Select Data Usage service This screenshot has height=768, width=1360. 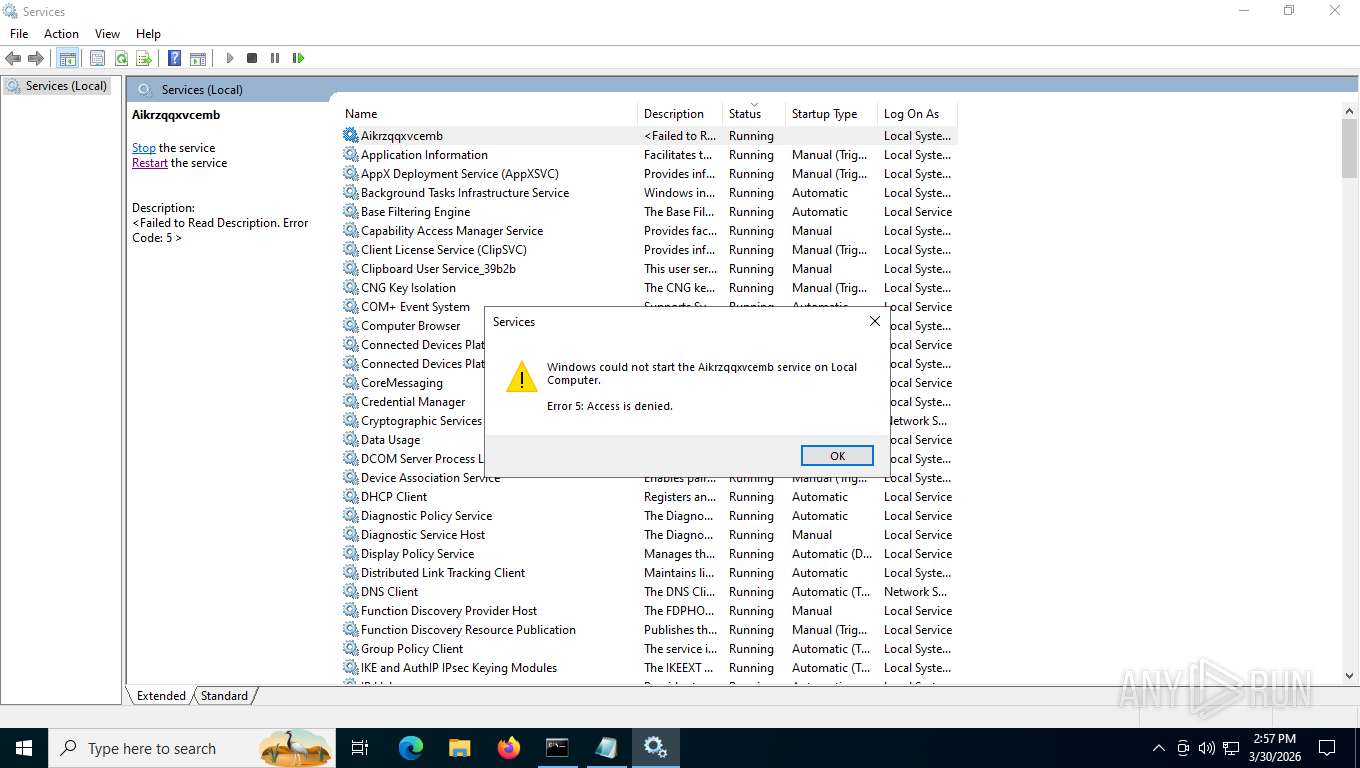[390, 440]
